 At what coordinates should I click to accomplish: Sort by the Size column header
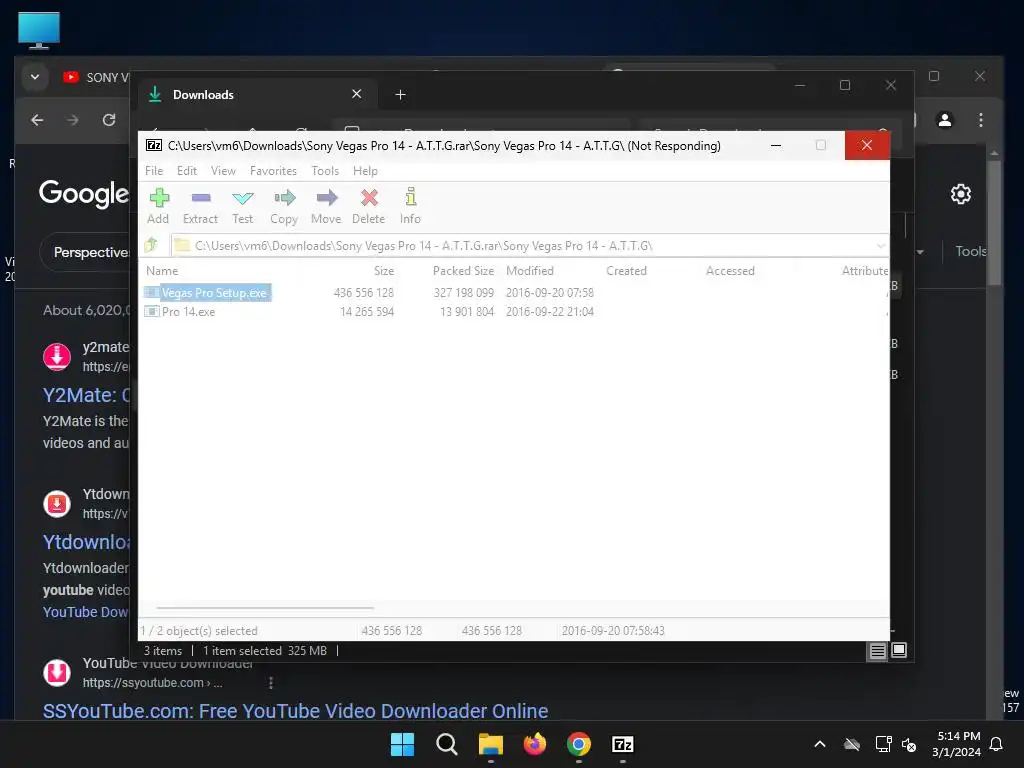pyautogui.click(x=383, y=270)
